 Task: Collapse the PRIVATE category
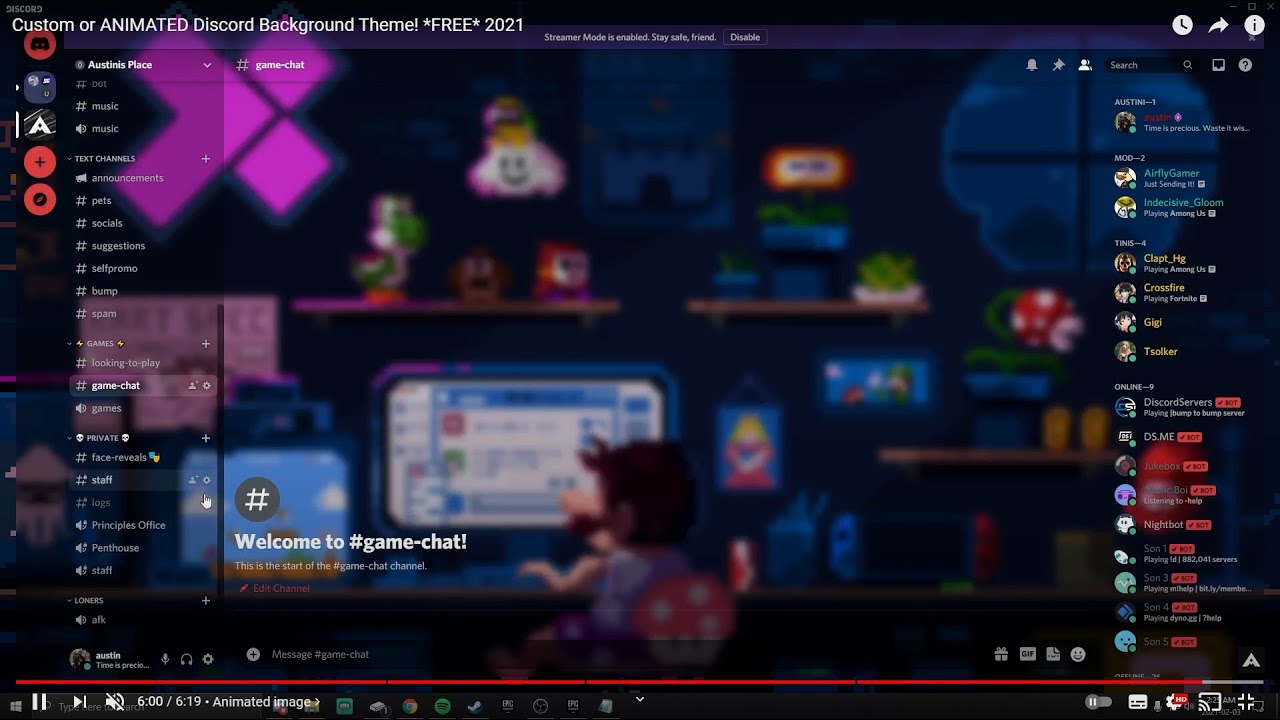99,437
